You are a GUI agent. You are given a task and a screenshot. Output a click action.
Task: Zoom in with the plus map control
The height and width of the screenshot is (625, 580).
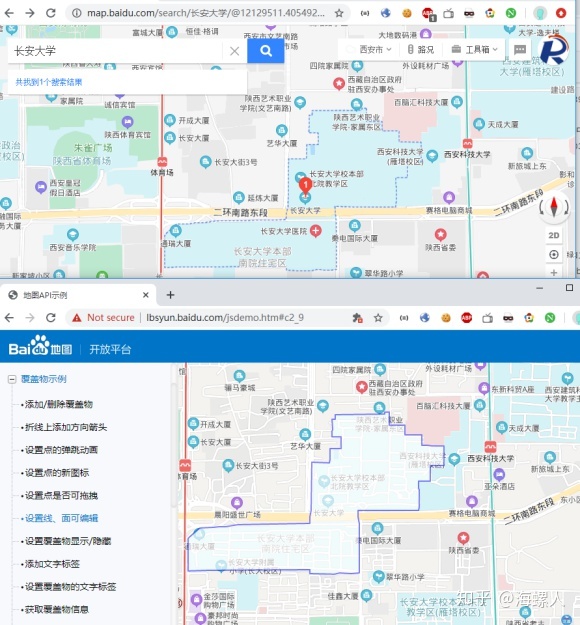pyautogui.click(x=554, y=273)
